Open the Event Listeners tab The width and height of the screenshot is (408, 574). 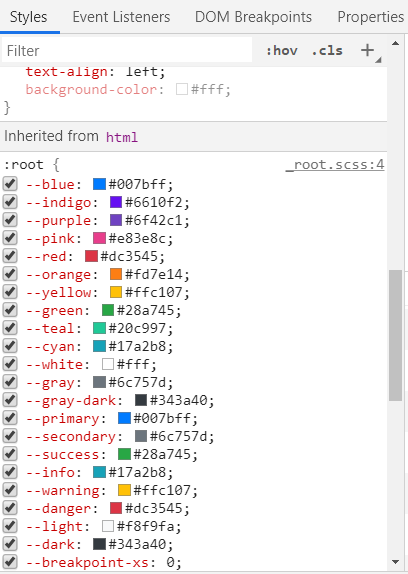[x=121, y=17]
